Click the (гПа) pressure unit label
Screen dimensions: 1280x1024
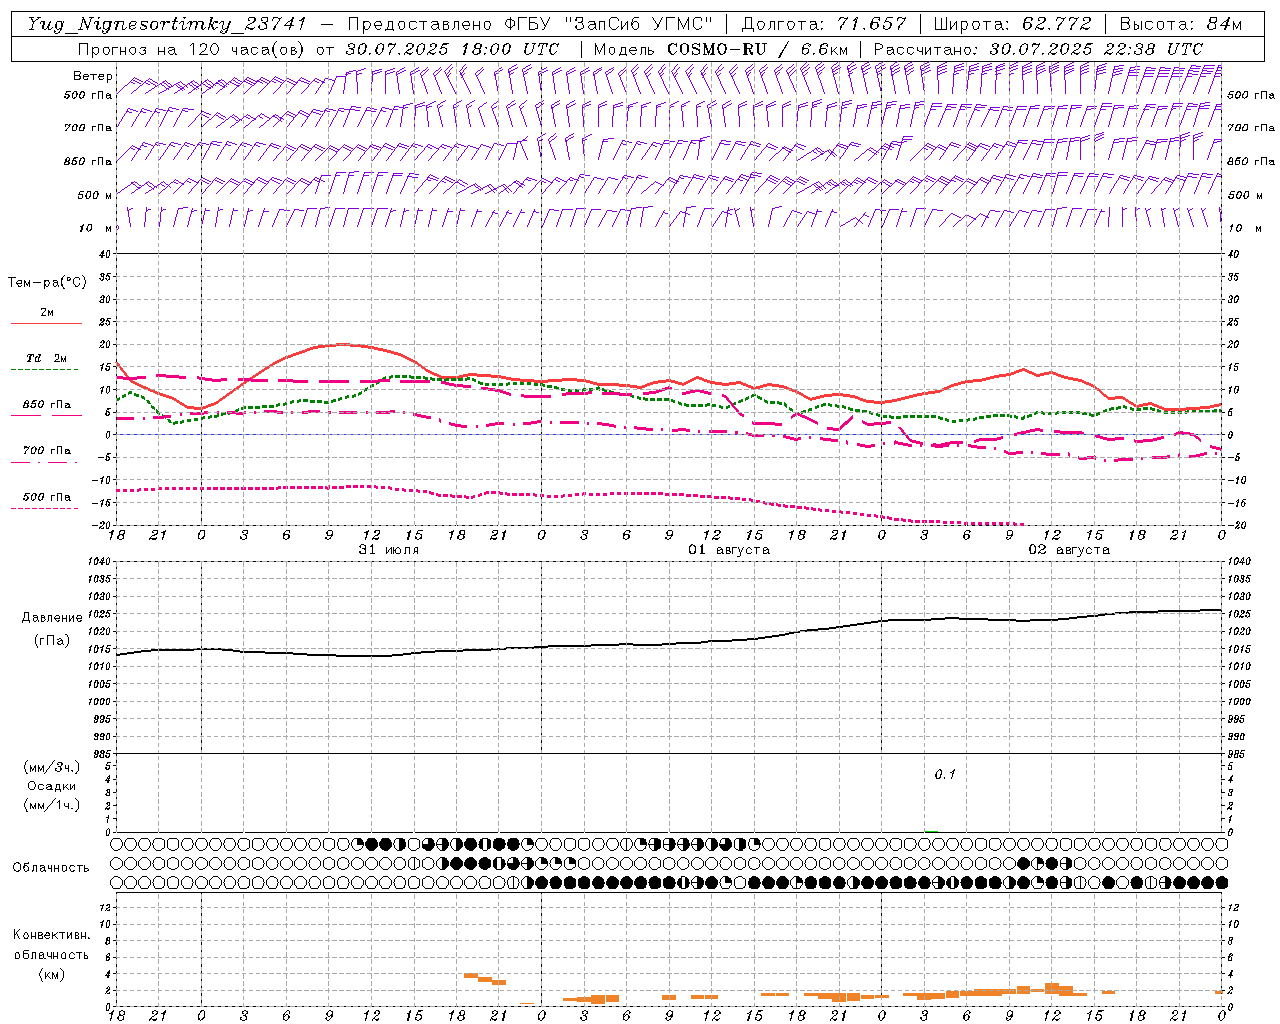coord(51,640)
